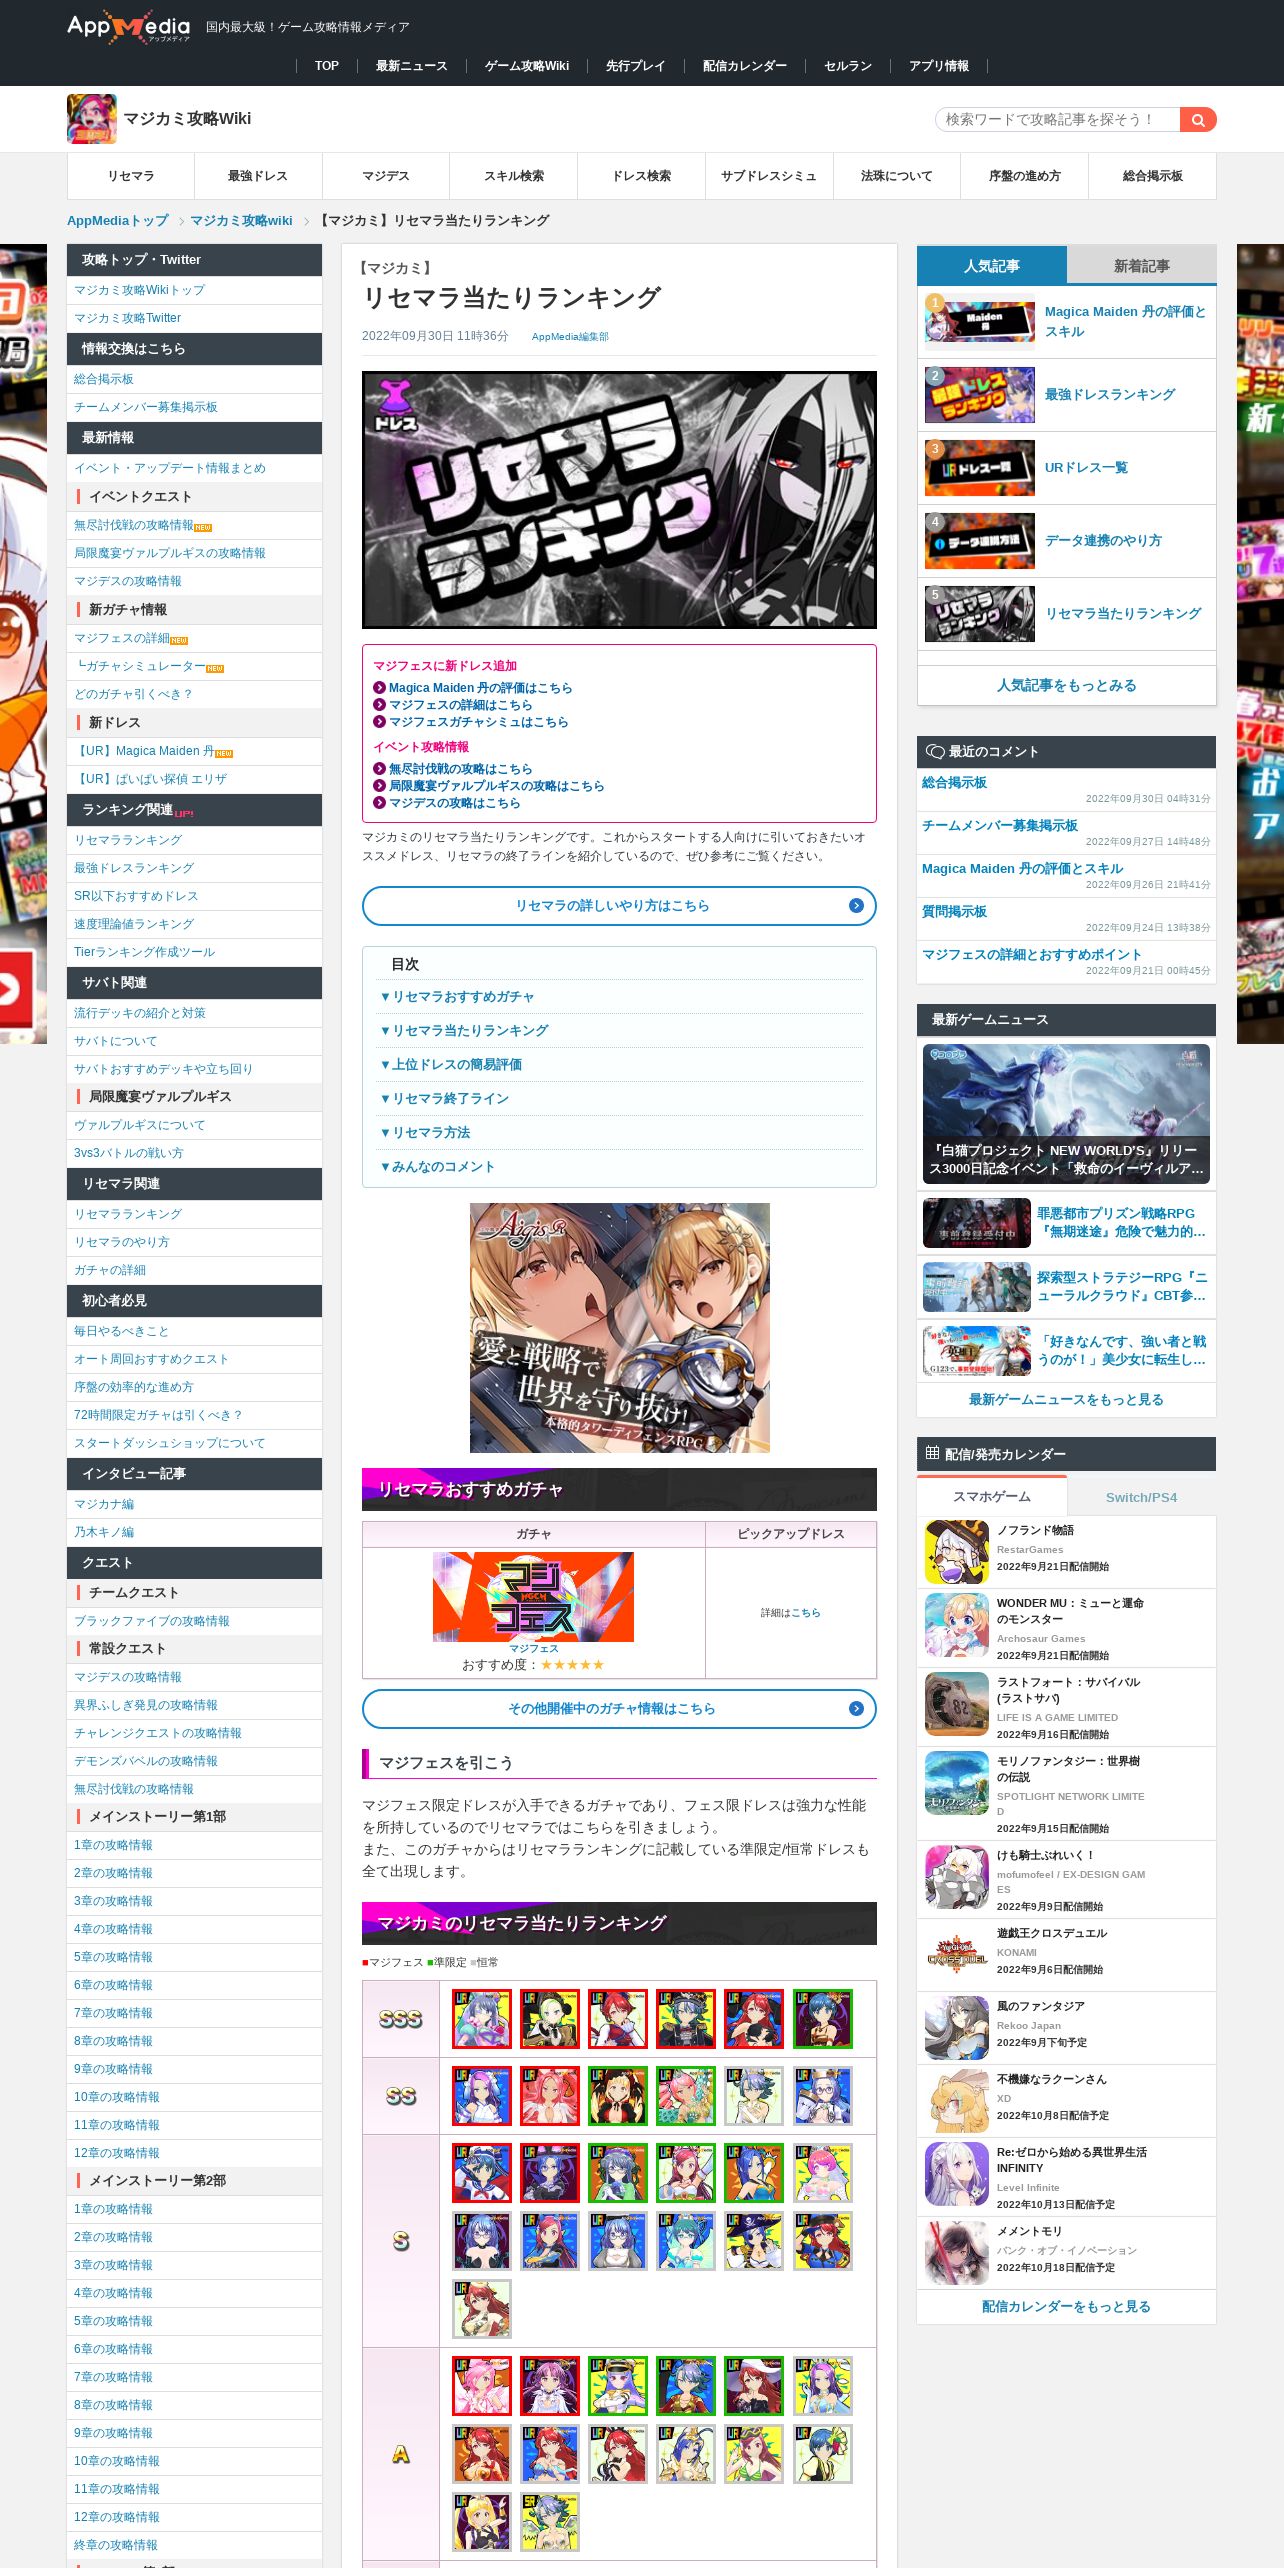
Task: Jump to みんなのコメント in contents
Action: click(437, 1167)
